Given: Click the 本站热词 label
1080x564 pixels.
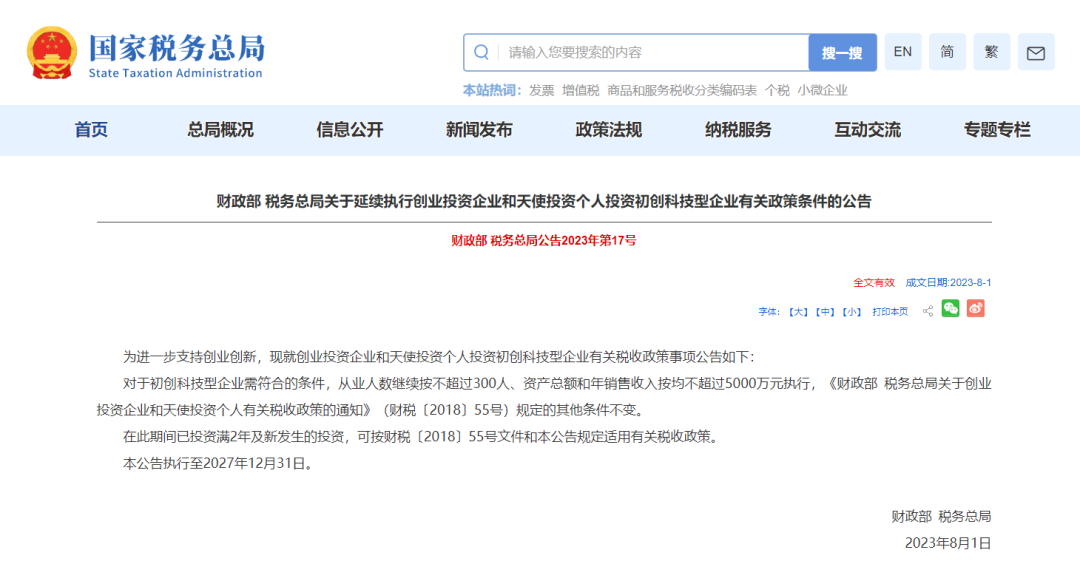Looking at the screenshot, I should 492,90.
